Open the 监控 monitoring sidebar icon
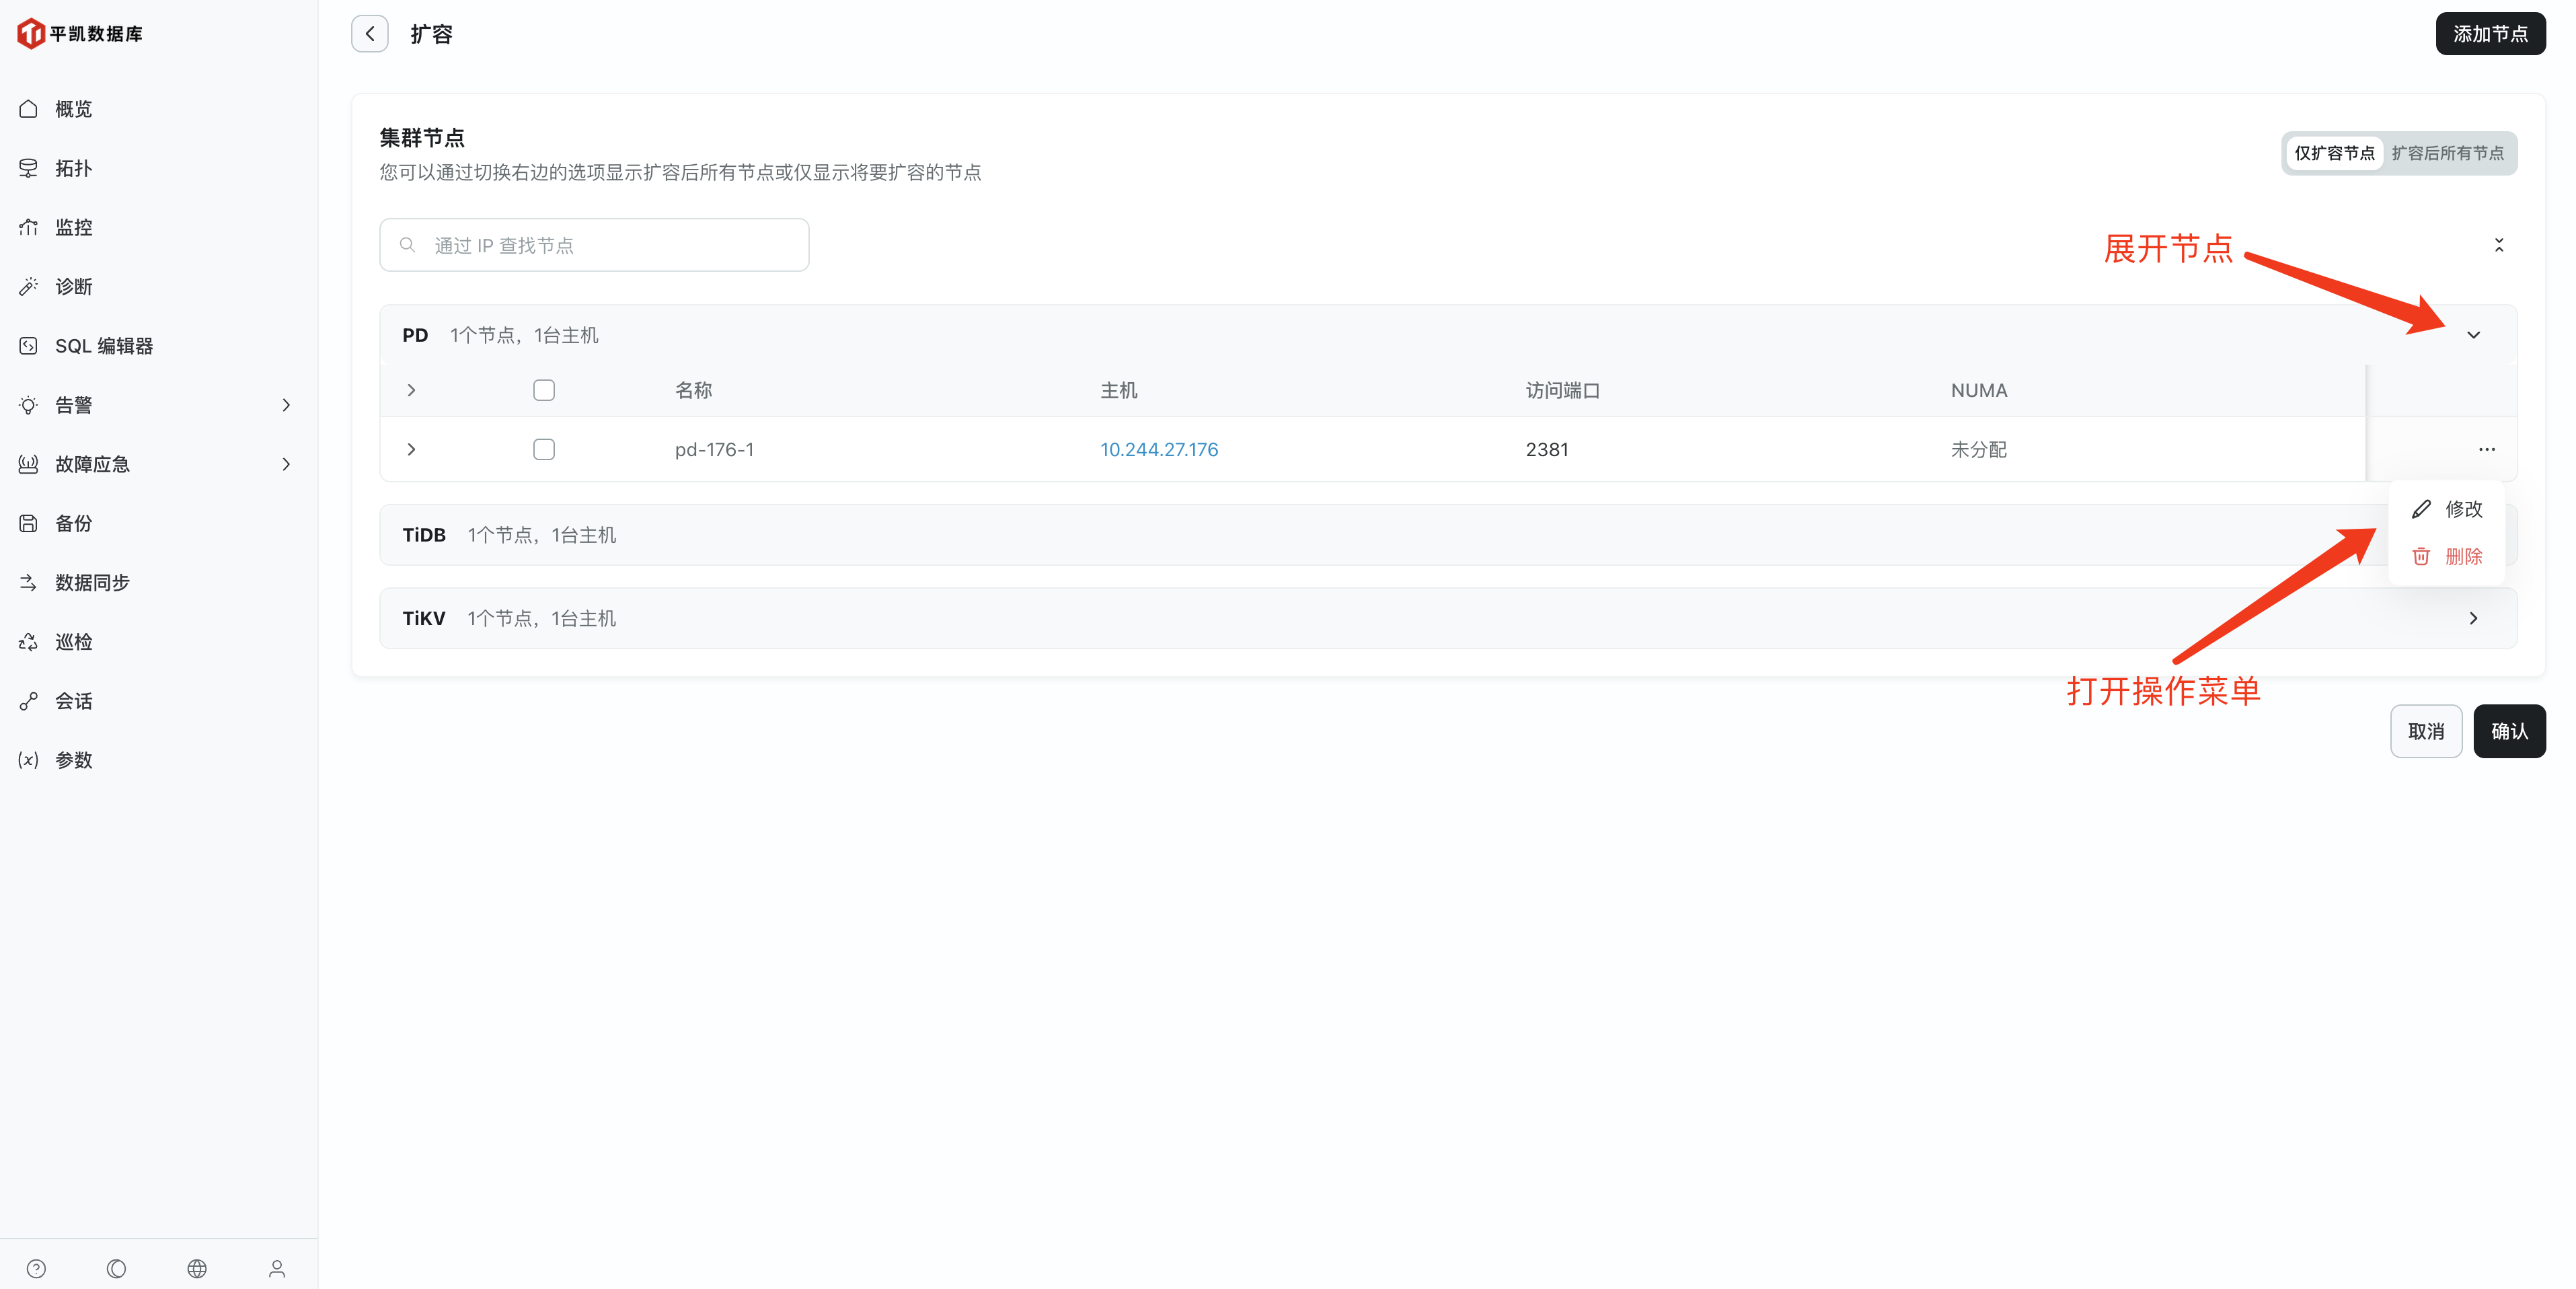2576x1289 pixels. pos(29,227)
